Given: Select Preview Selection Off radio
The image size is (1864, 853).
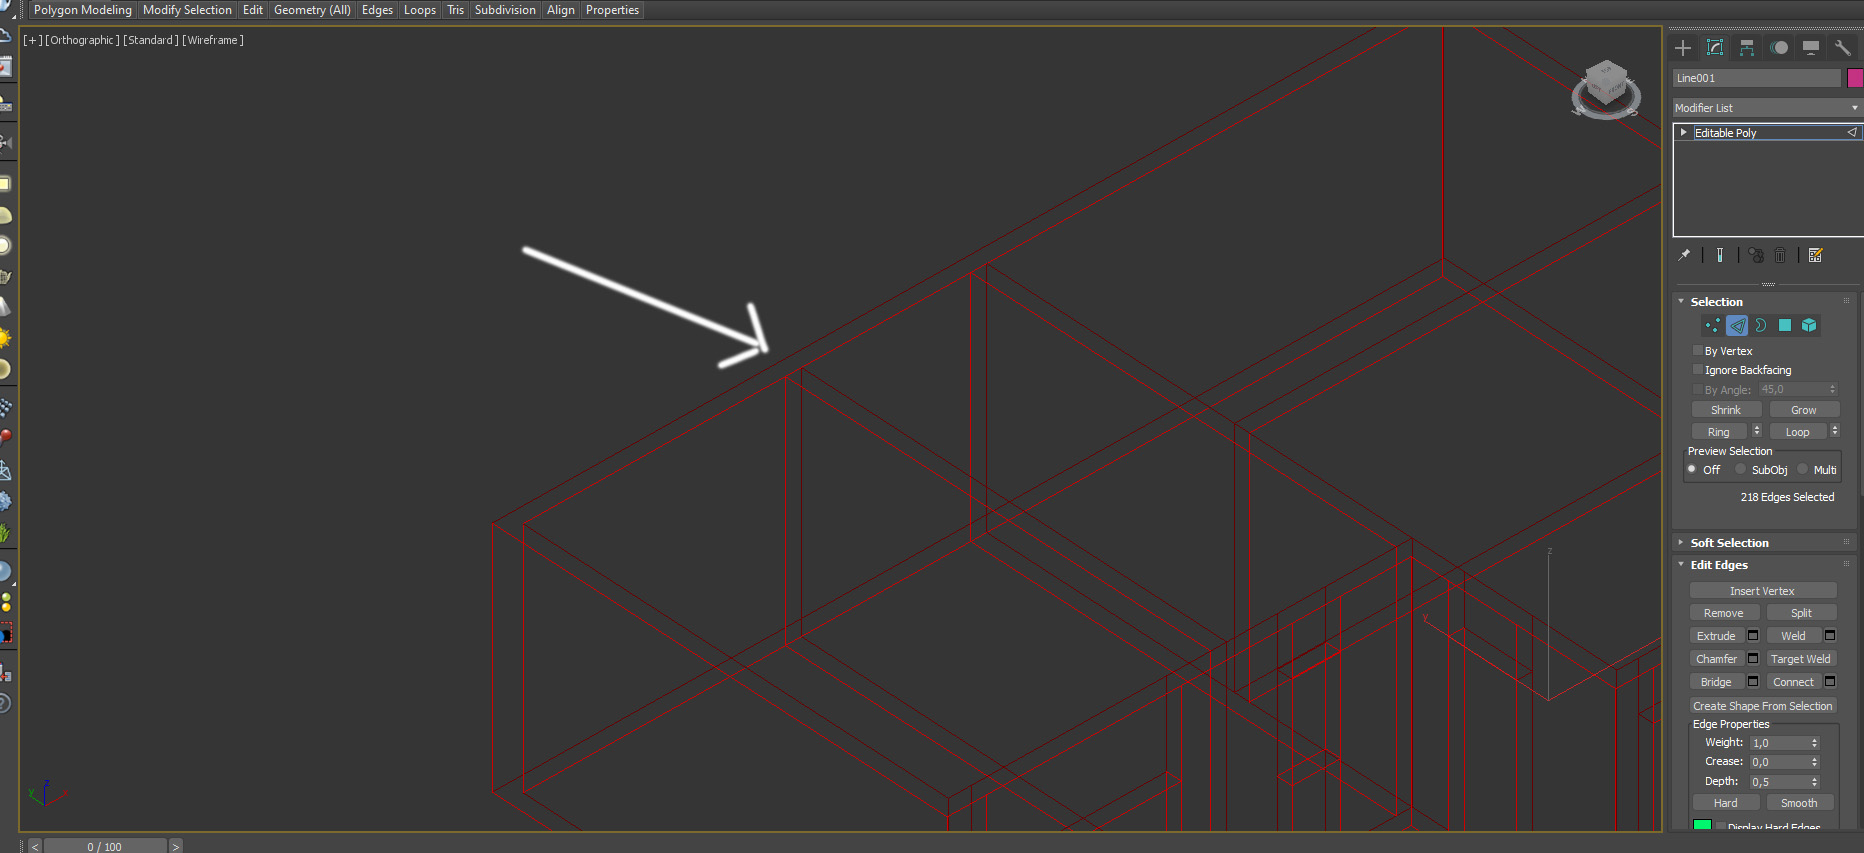Looking at the screenshot, I should coord(1692,469).
